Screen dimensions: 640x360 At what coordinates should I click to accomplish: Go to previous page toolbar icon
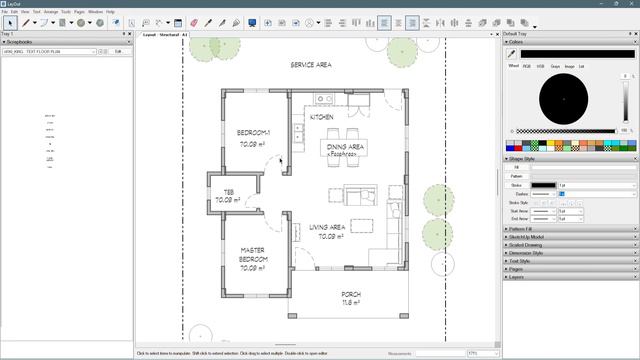tap(282, 23)
